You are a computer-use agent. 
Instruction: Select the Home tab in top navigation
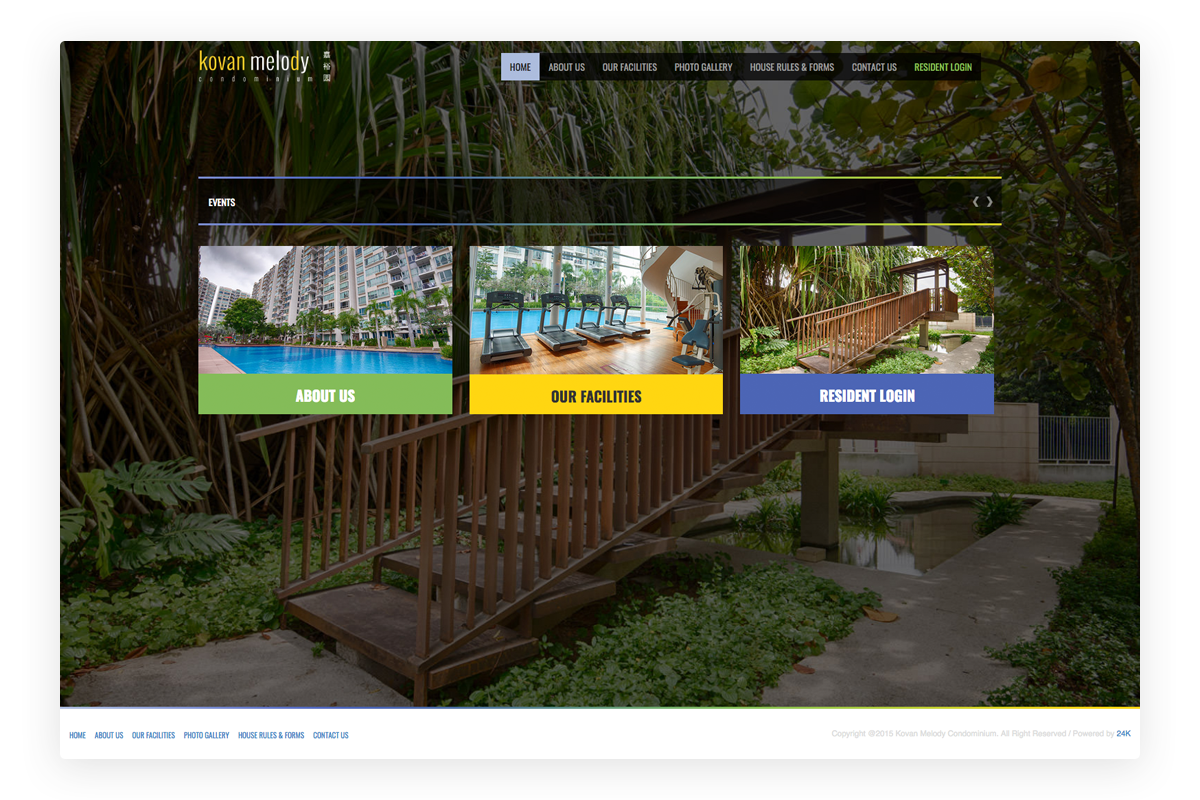pos(520,67)
